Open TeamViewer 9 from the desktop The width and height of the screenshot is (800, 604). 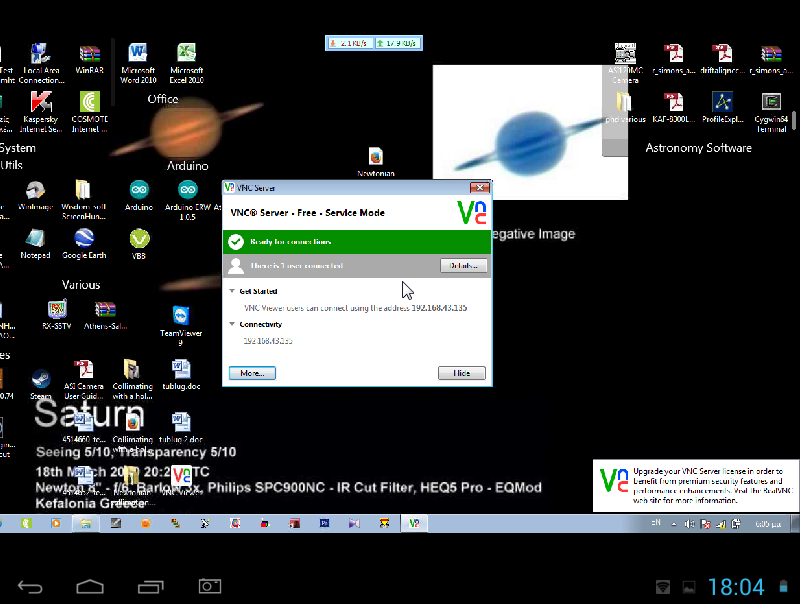click(x=181, y=326)
